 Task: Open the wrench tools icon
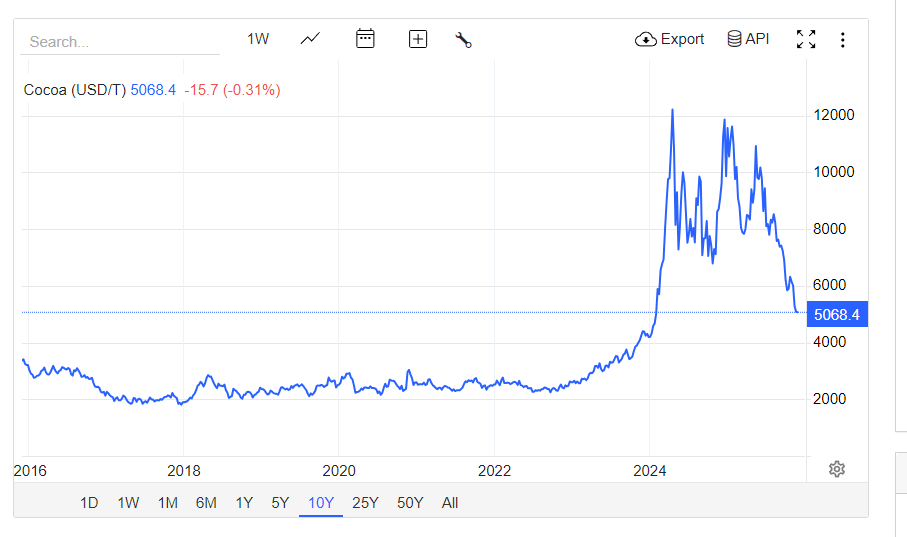pyautogui.click(x=463, y=40)
